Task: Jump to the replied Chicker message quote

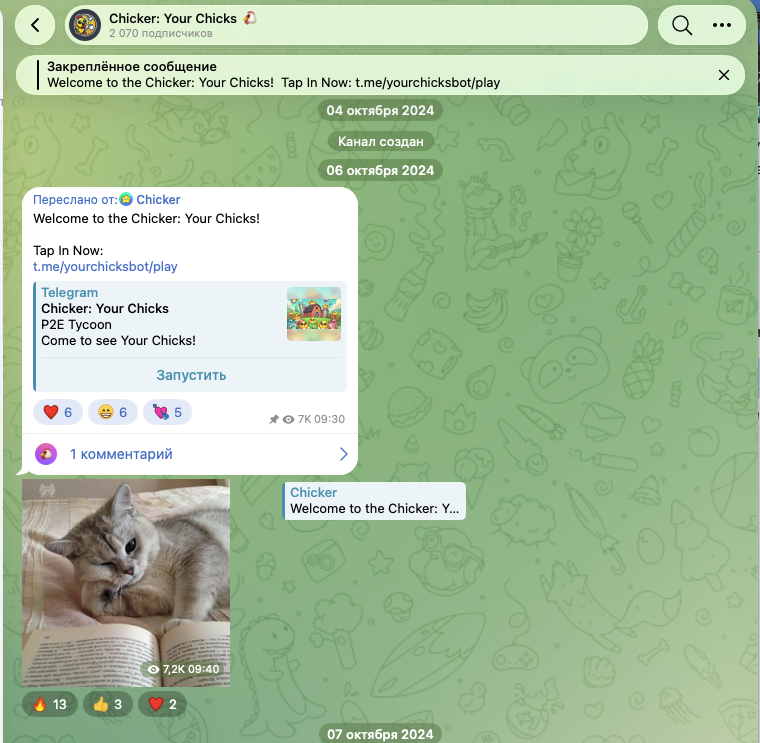Action: [374, 501]
